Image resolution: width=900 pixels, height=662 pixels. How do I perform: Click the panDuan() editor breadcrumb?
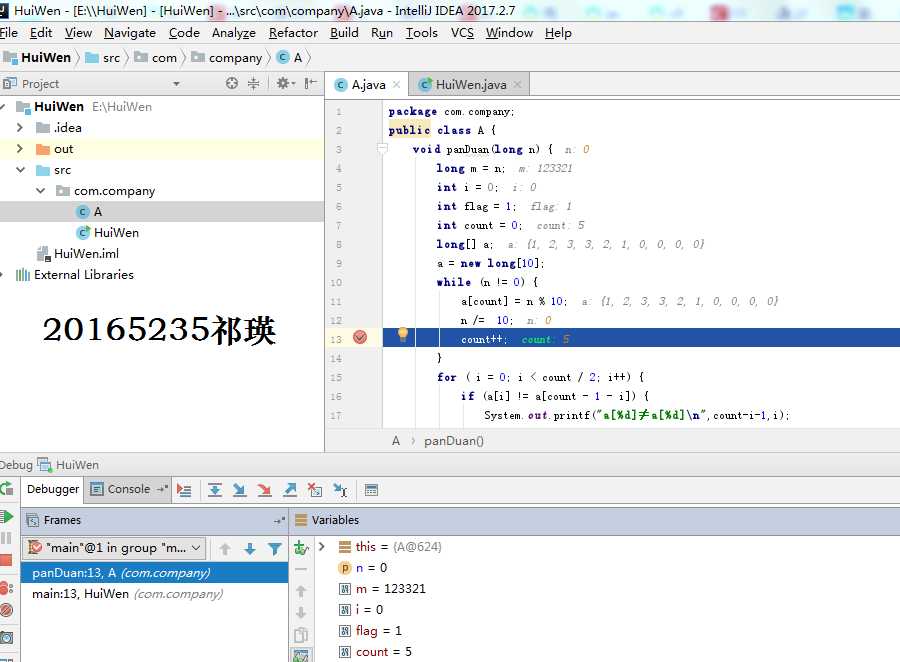(453, 441)
